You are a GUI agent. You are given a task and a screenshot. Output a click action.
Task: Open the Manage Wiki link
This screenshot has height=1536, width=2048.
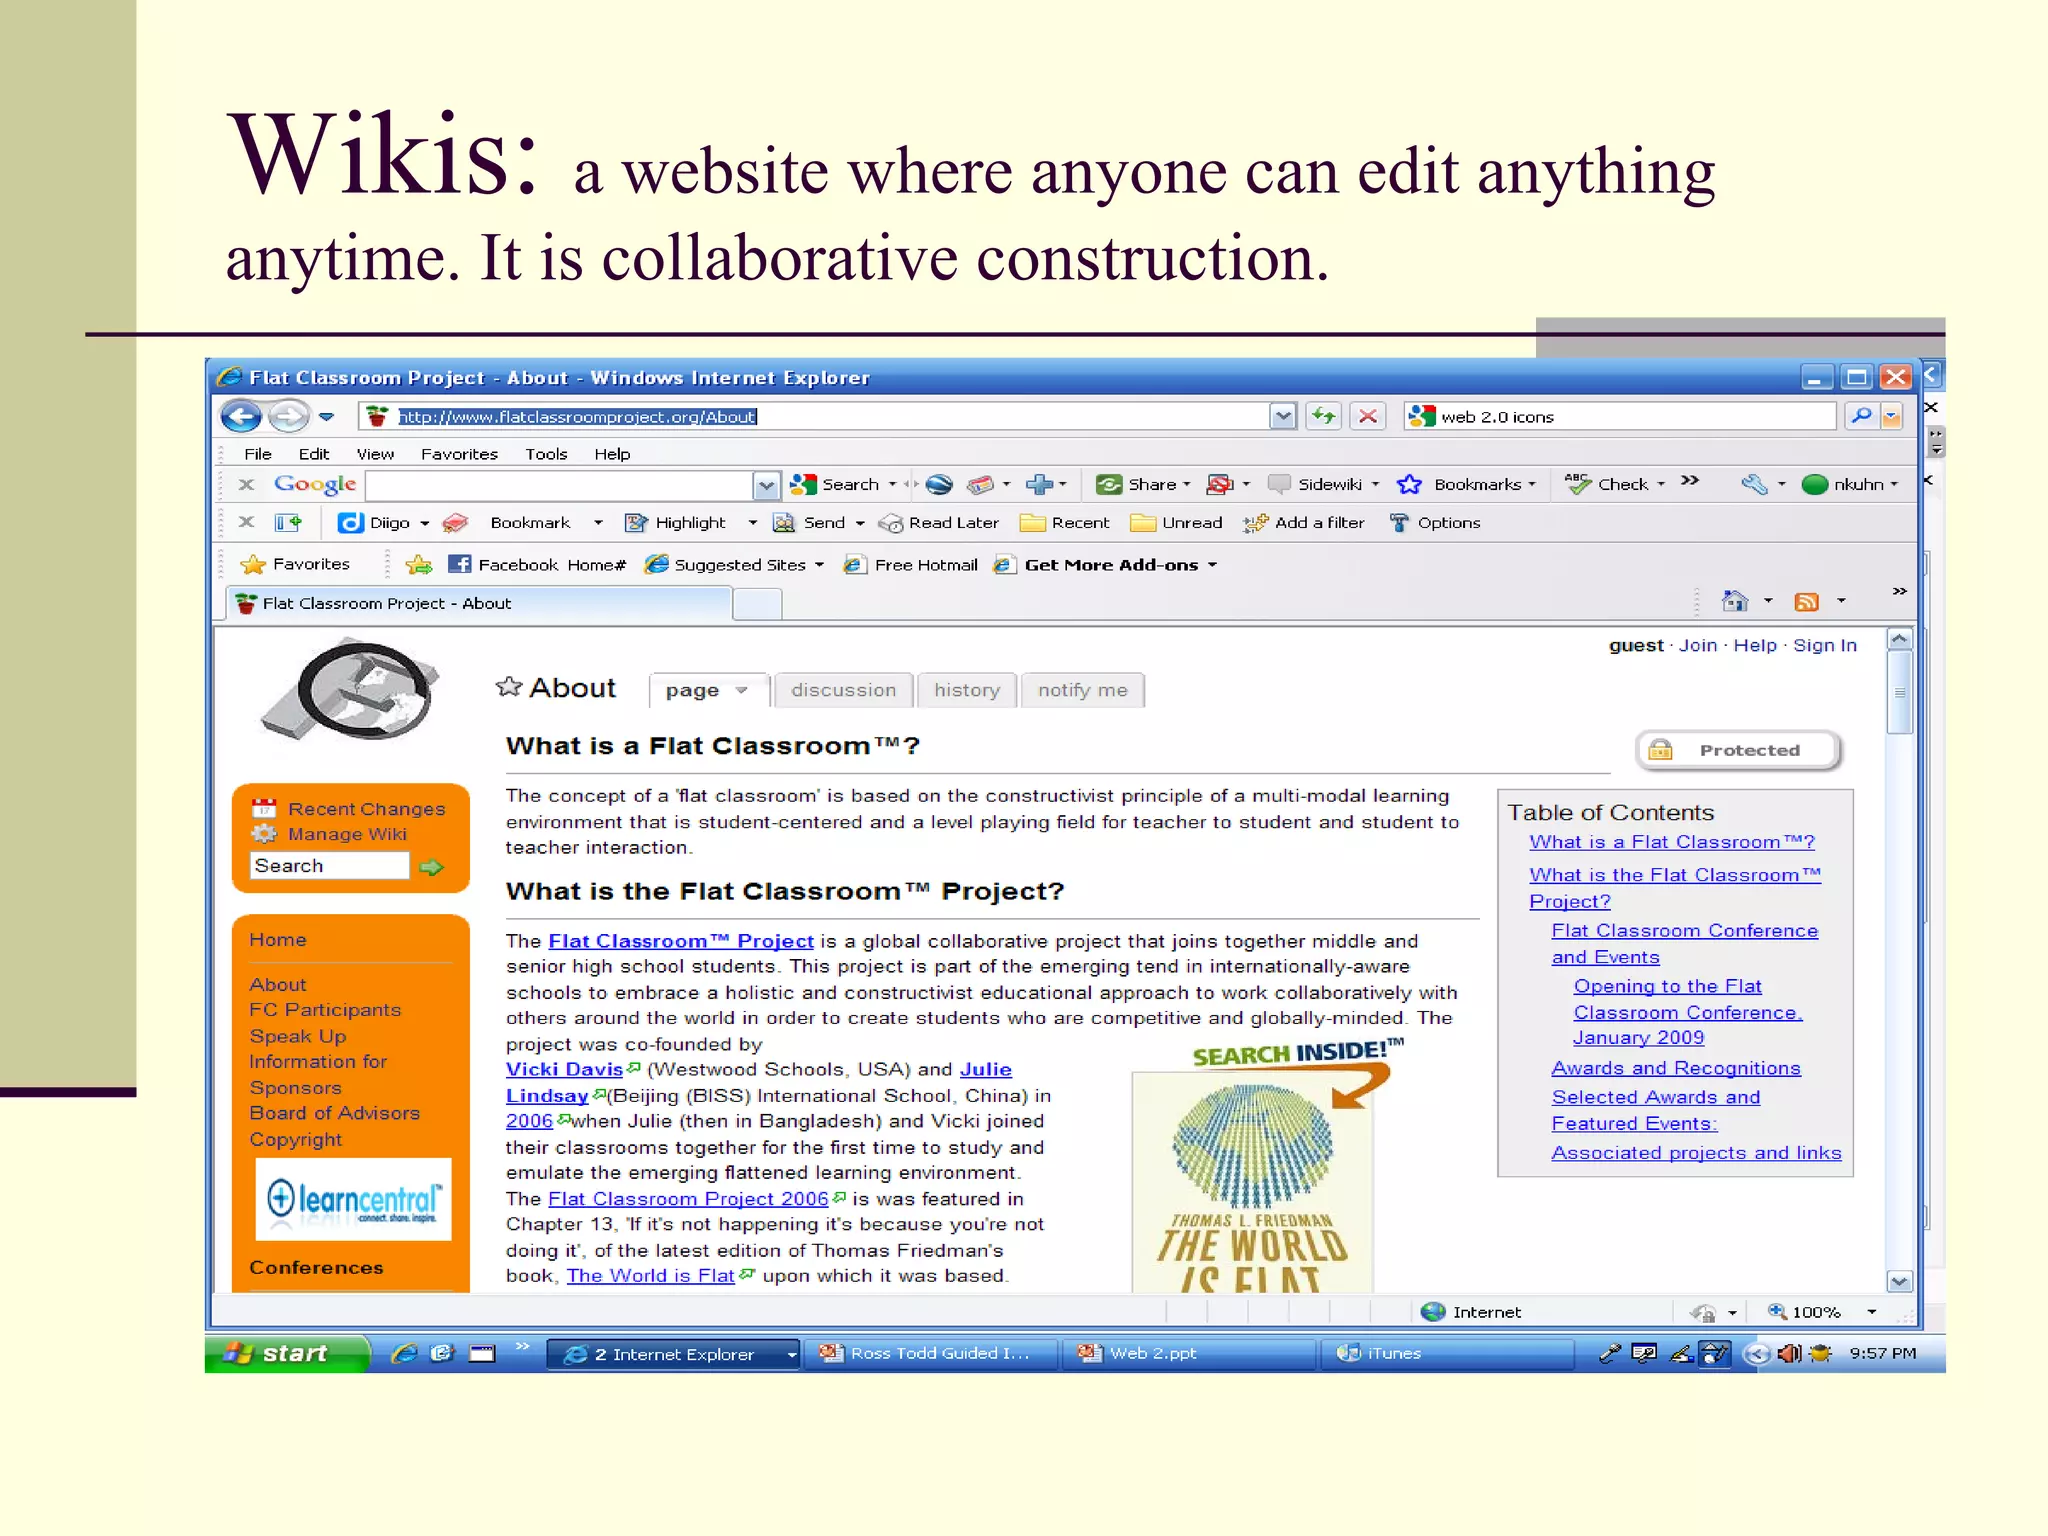(x=347, y=834)
